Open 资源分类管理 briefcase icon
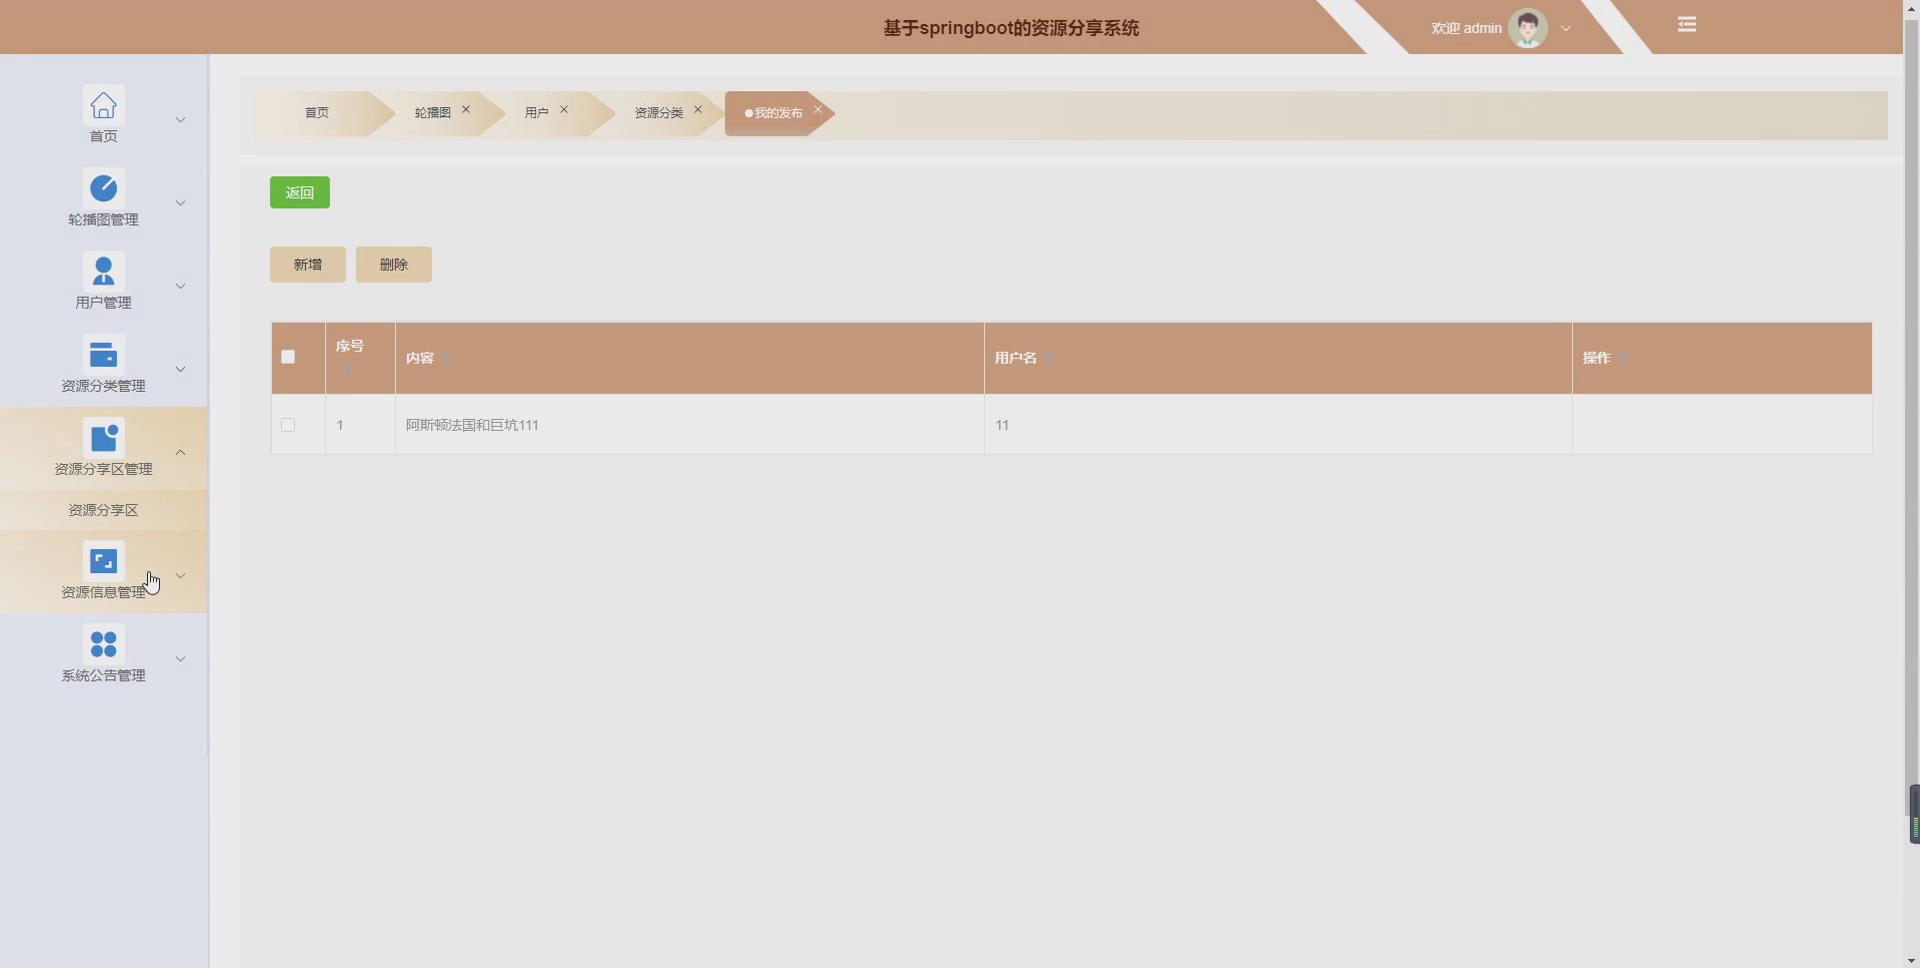 tap(103, 353)
